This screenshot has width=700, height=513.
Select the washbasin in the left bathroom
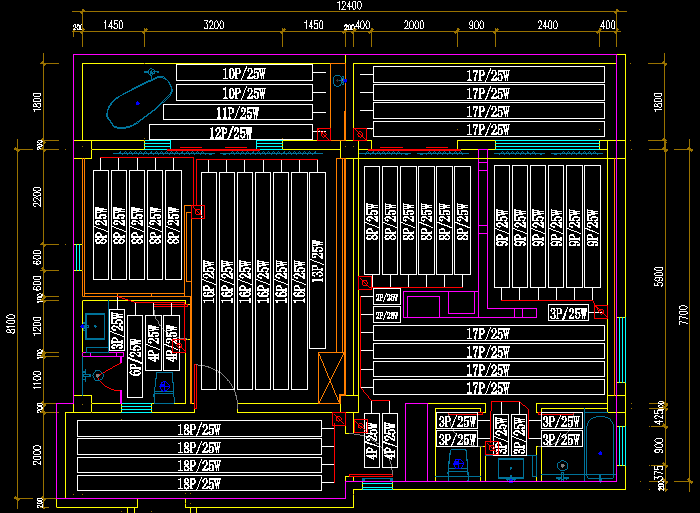tap(96, 325)
